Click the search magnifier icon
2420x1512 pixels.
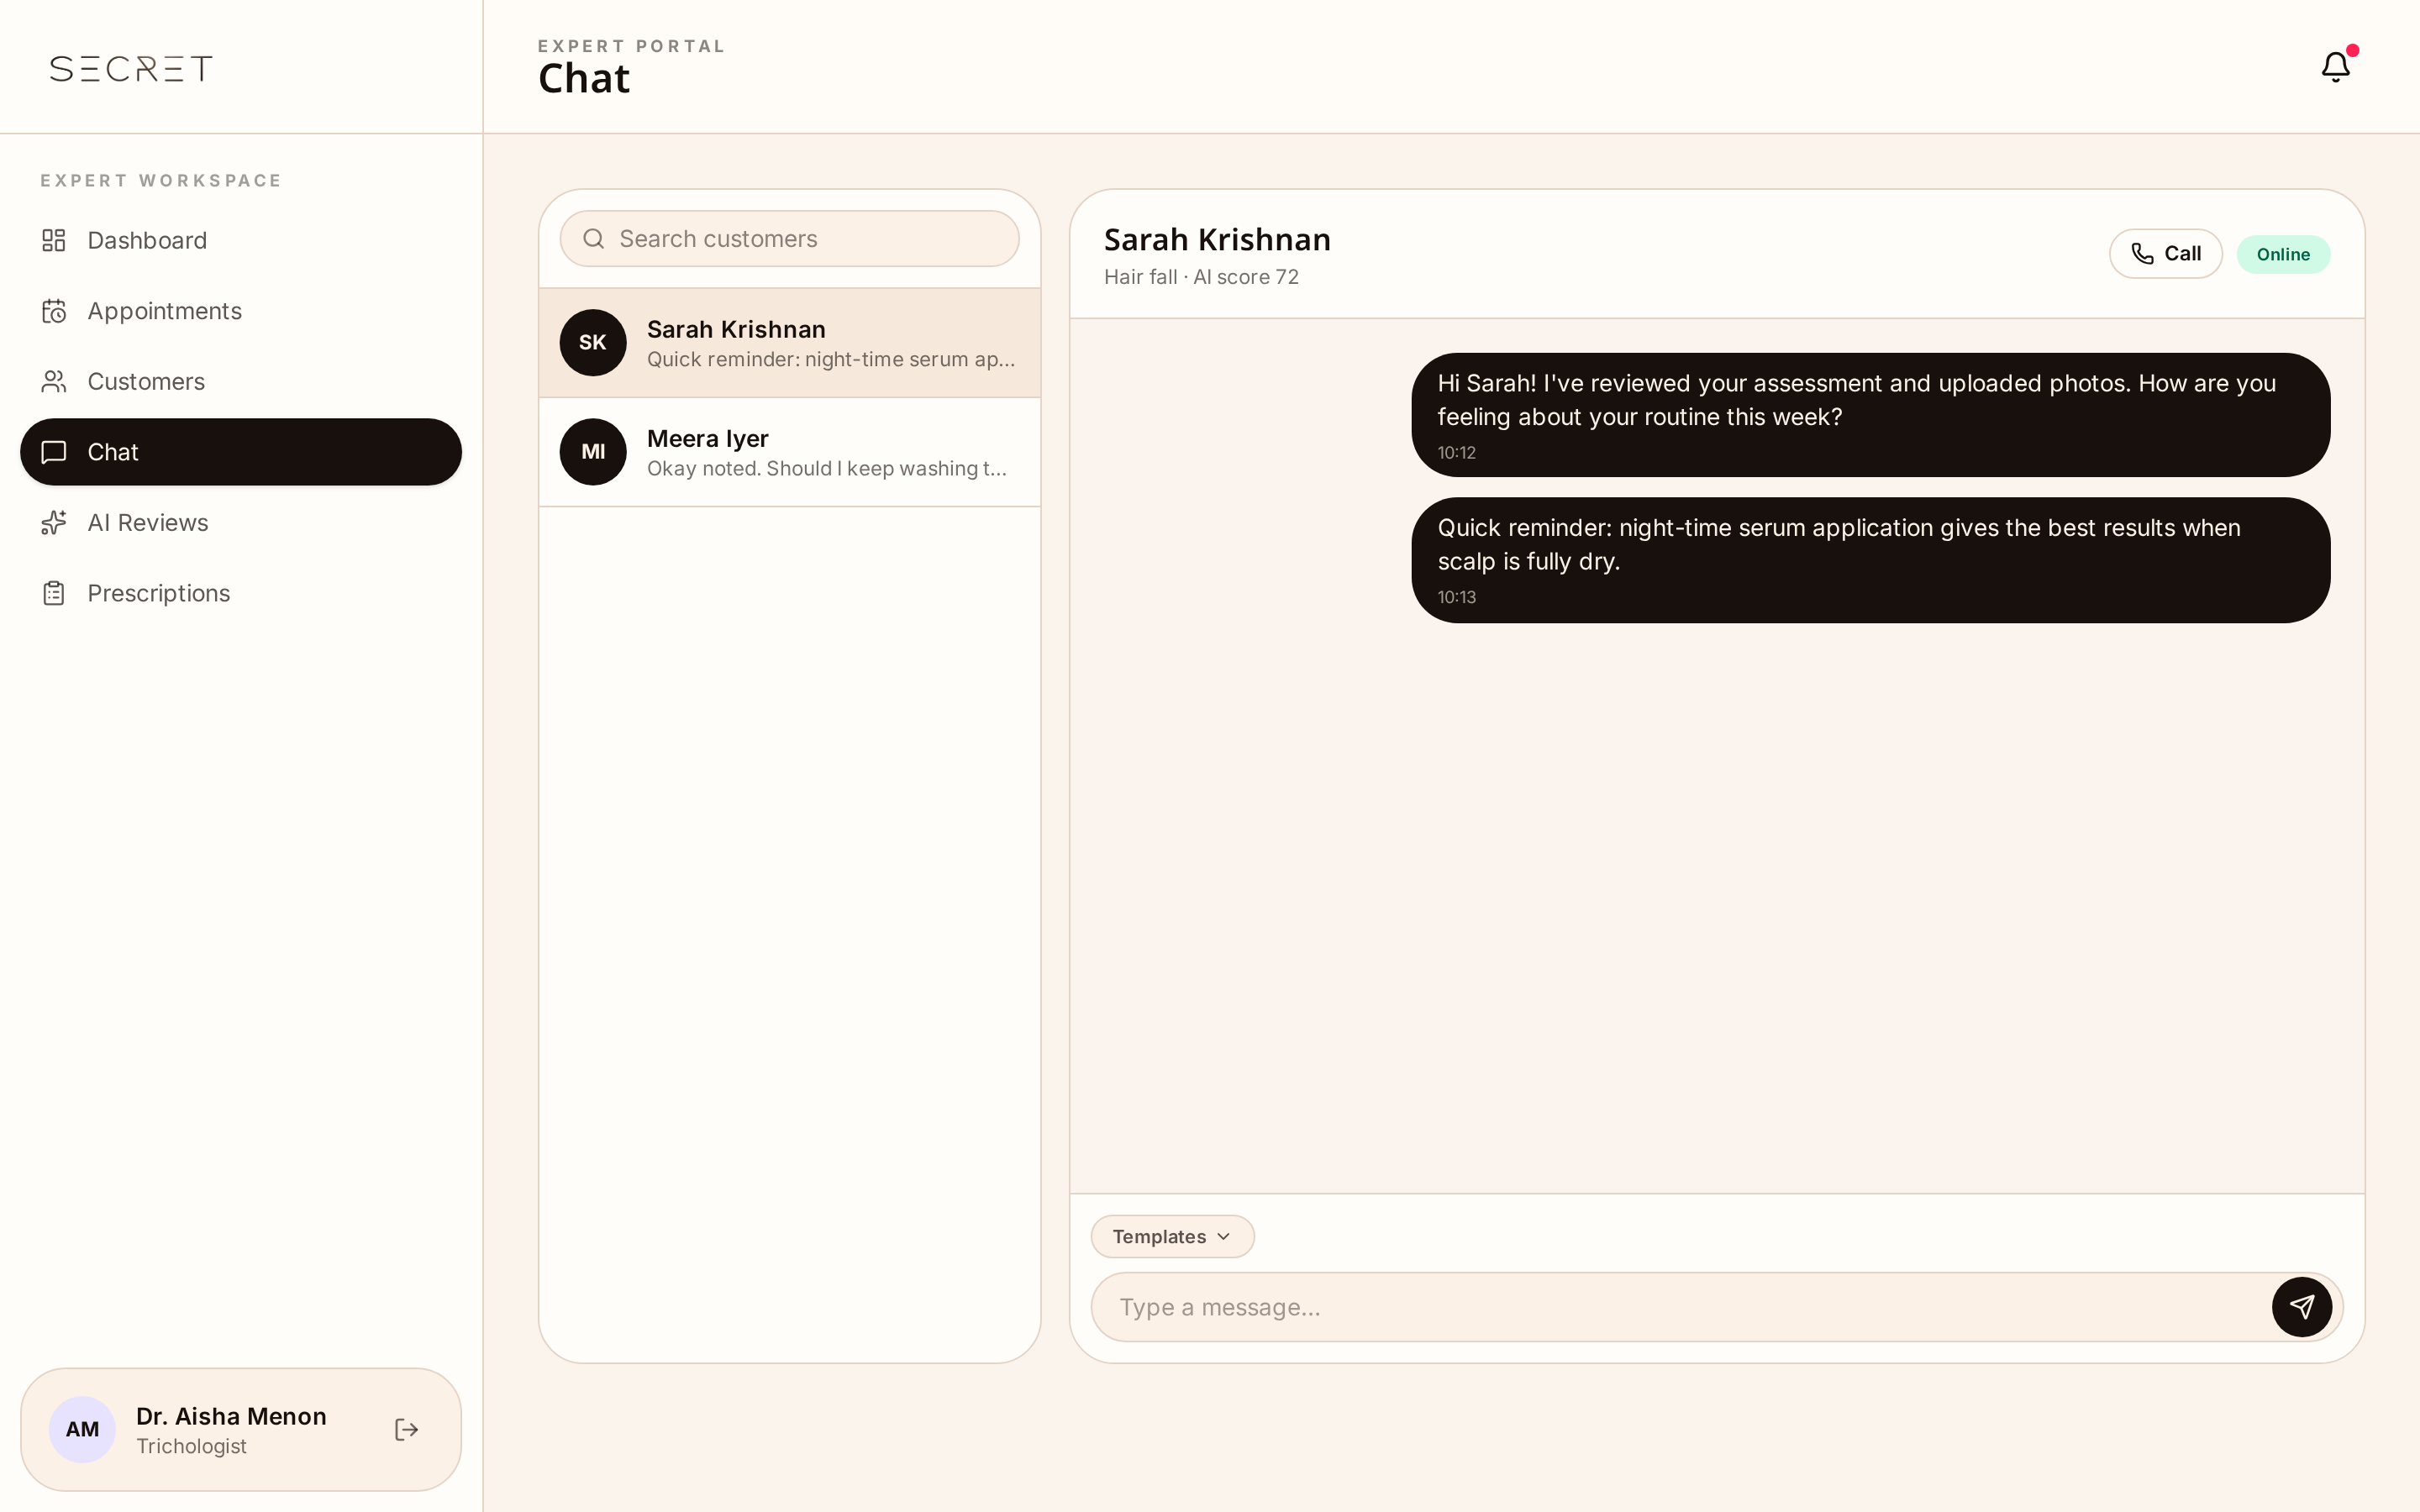point(593,239)
